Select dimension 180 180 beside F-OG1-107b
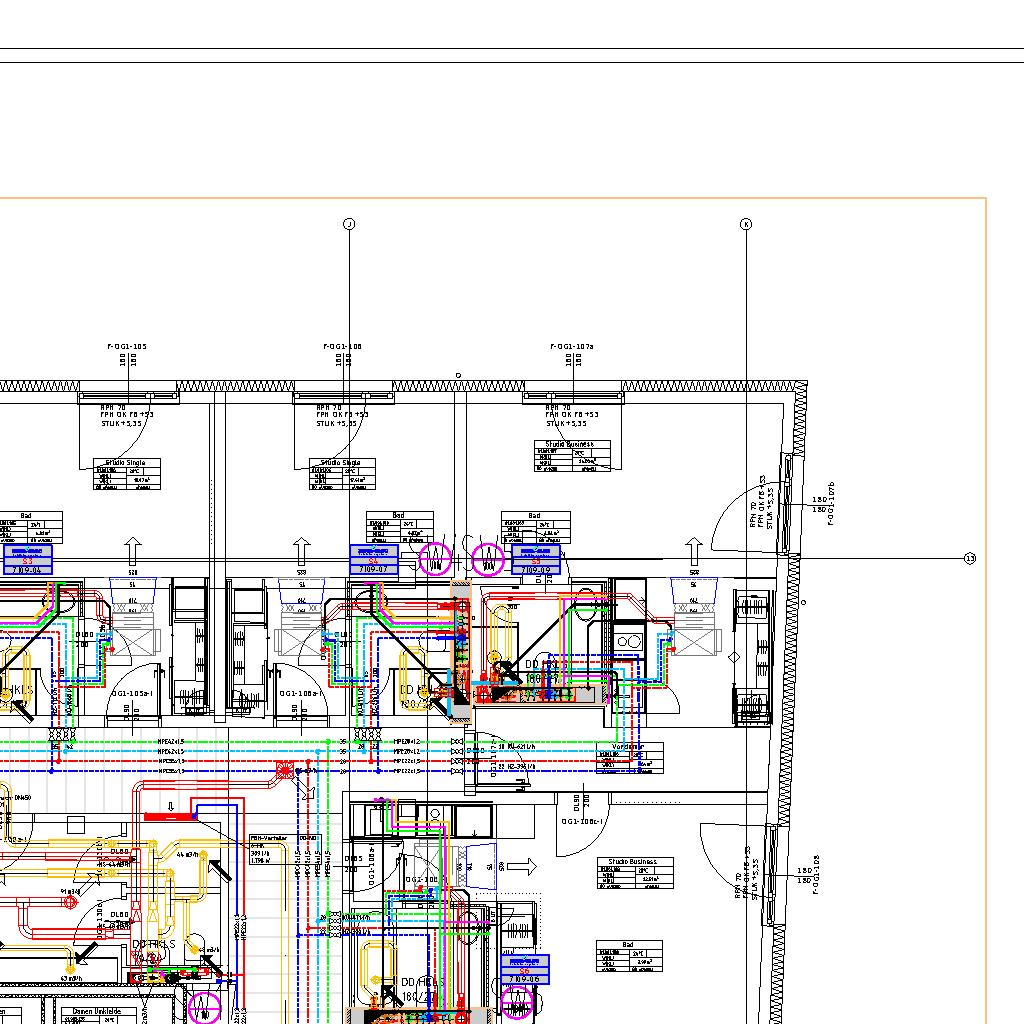The image size is (1024, 1024). coord(820,504)
